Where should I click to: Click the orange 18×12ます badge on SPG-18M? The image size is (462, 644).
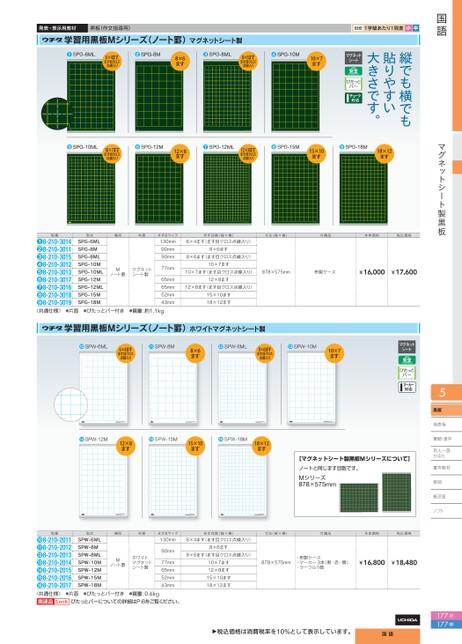384,154
